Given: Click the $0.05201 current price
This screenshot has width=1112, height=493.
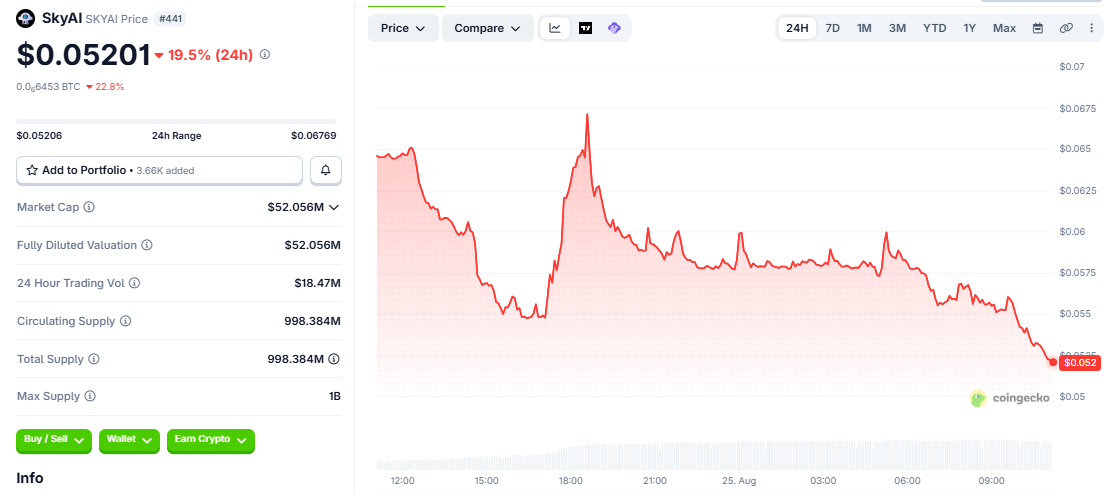Looking at the screenshot, I should point(84,55).
